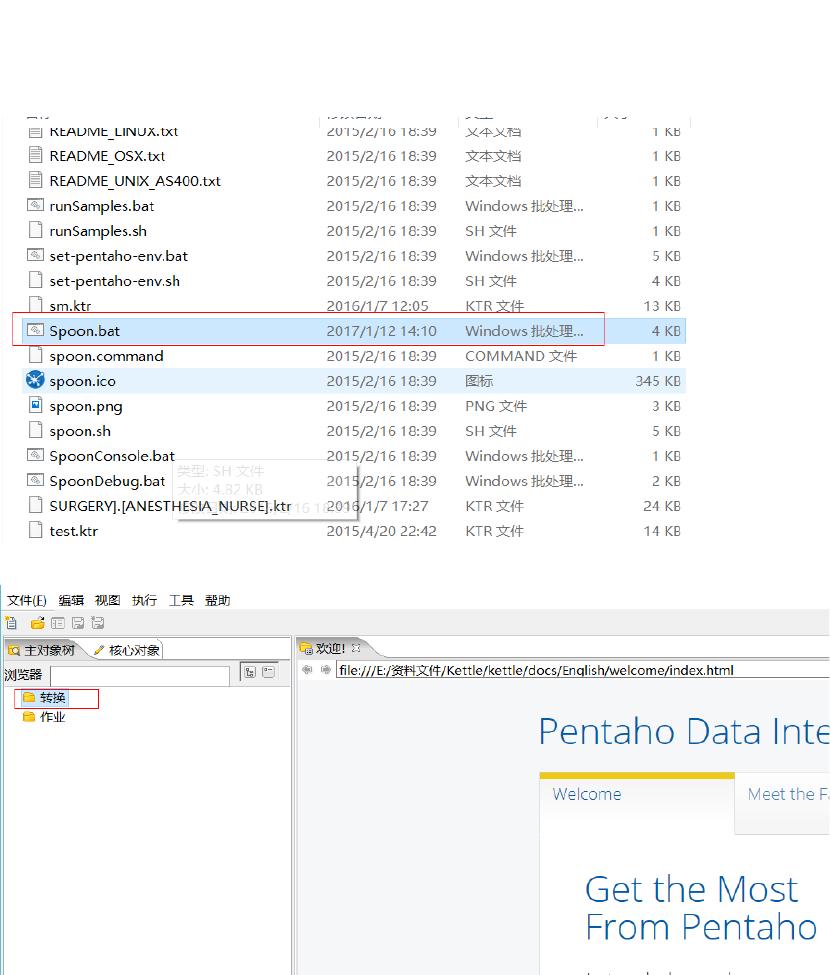The image size is (831, 975).
Task: Click the runSamples.bat file icon
Action: click(35, 205)
